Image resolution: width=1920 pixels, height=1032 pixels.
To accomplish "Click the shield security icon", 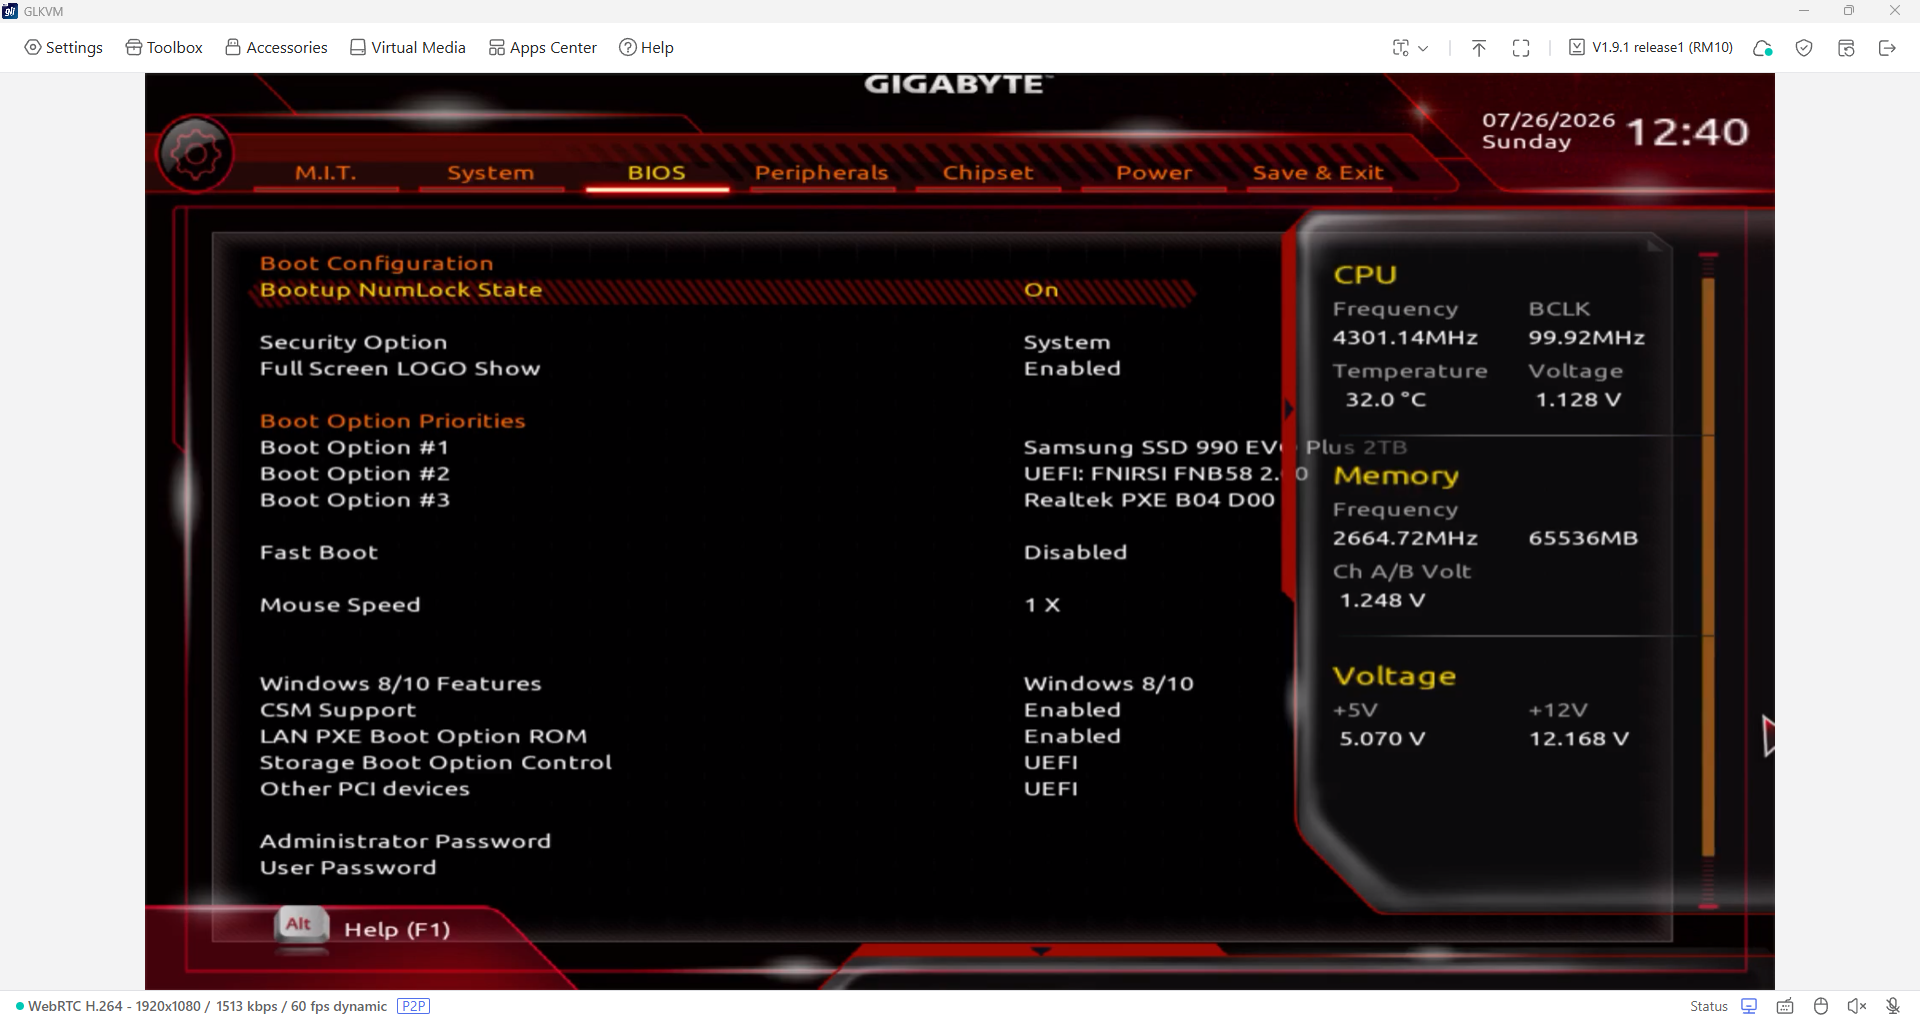I will pyautogui.click(x=1804, y=48).
